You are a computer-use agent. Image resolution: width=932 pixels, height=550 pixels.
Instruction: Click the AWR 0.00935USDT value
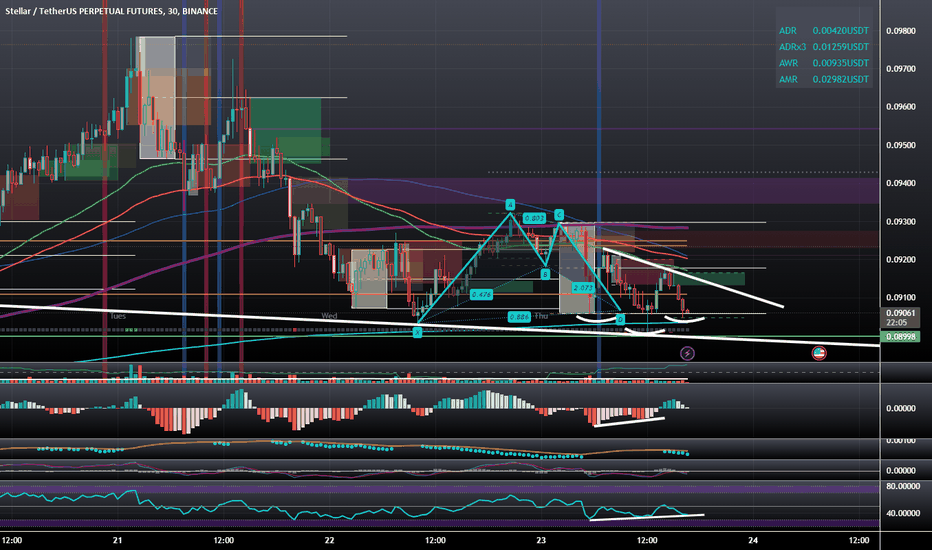pos(840,63)
